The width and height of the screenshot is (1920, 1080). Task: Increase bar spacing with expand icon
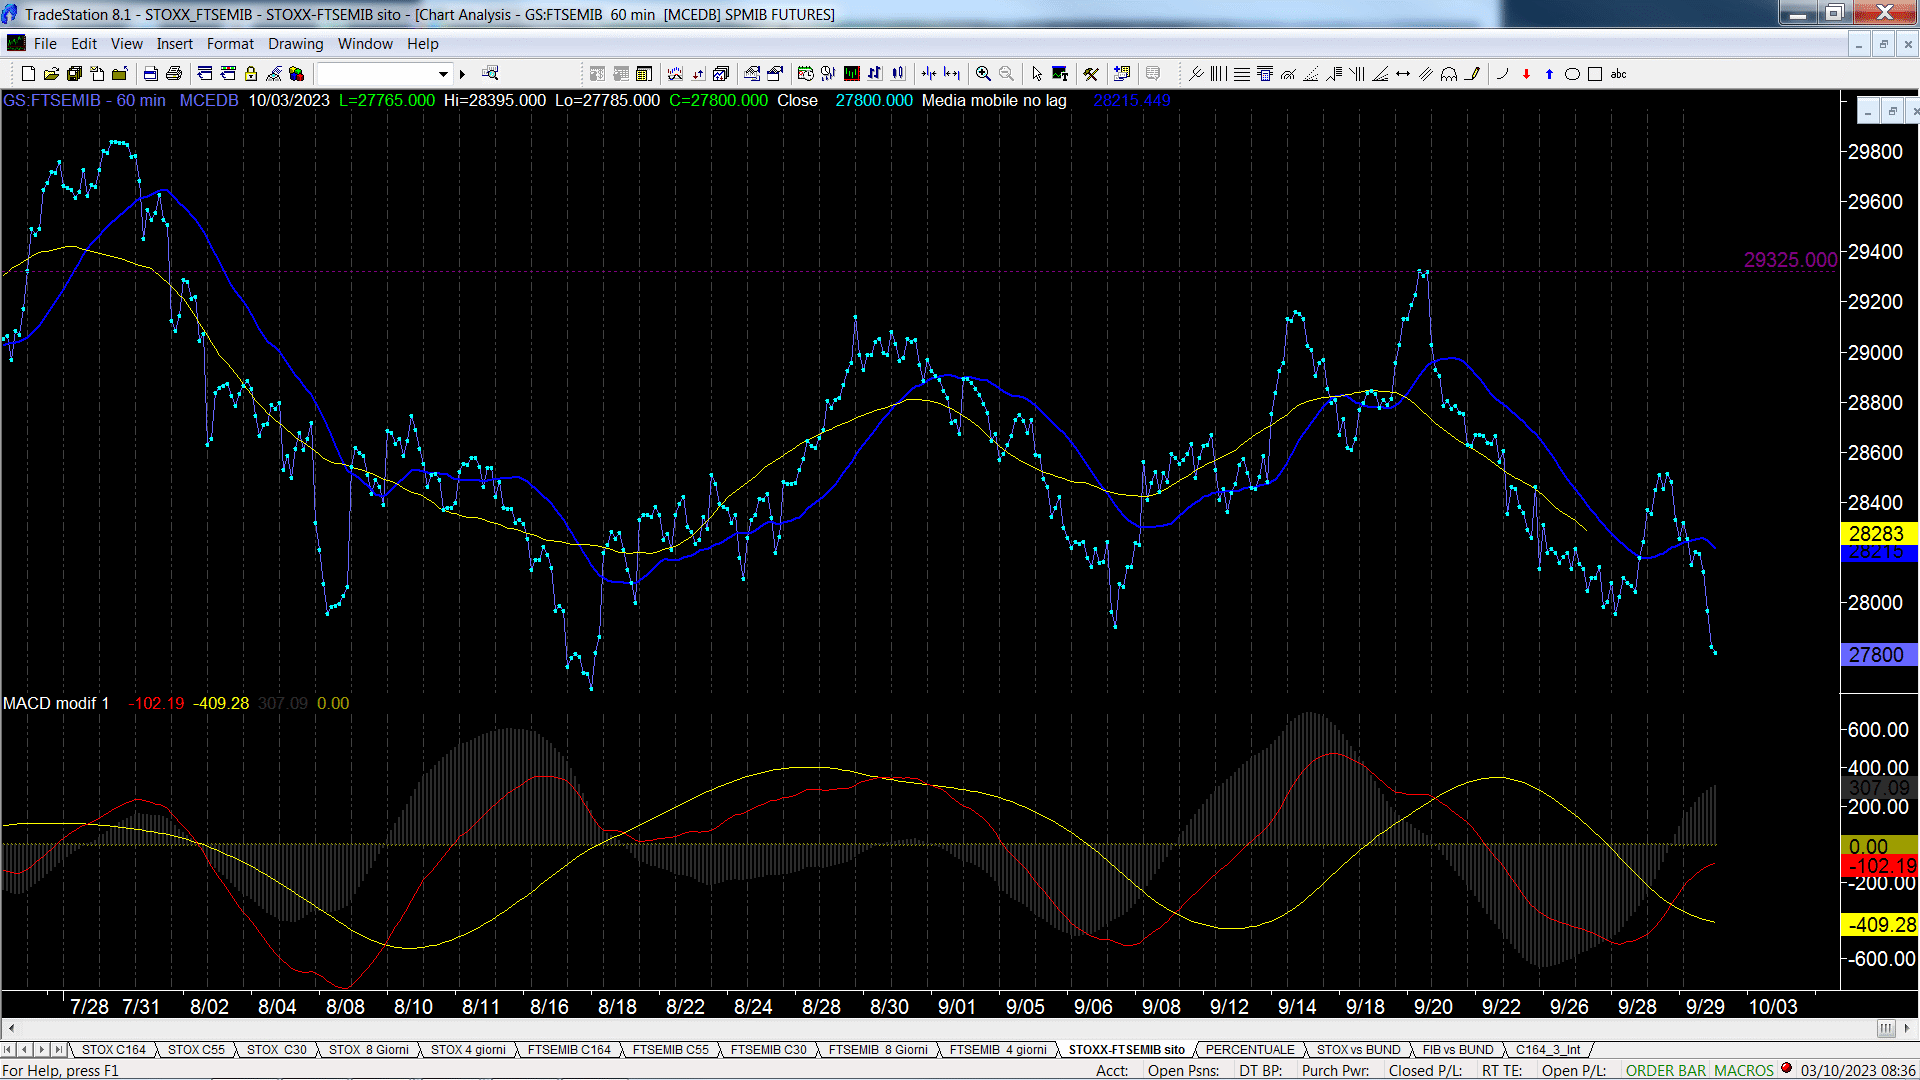952,74
